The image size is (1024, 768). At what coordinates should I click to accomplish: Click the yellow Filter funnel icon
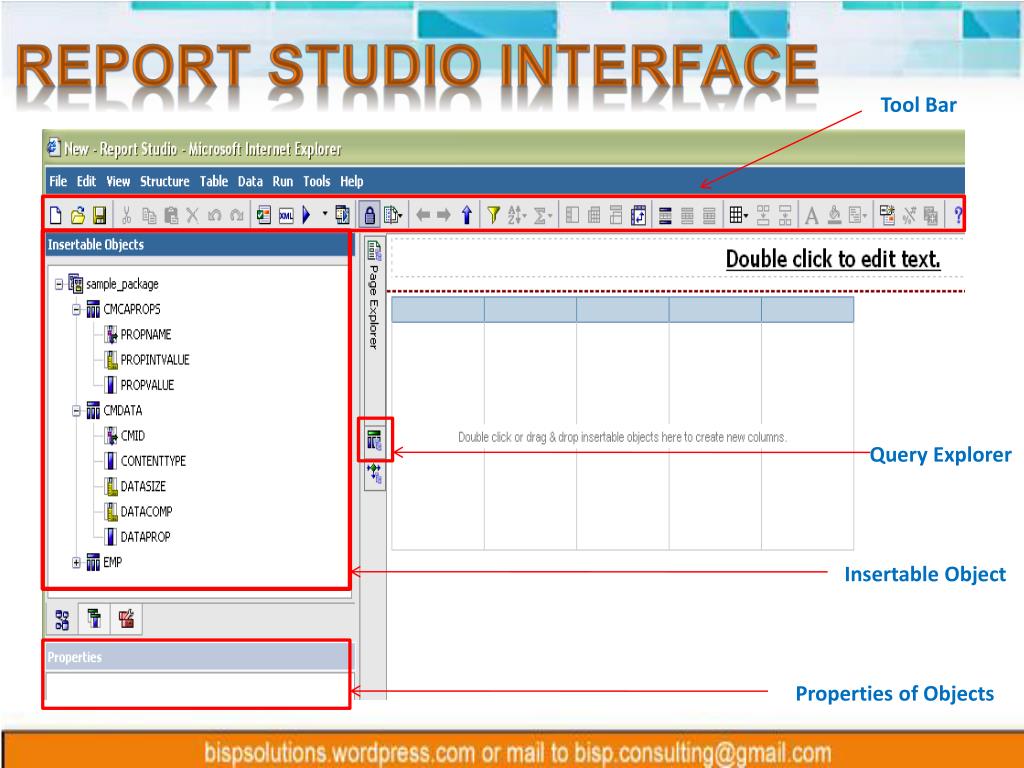494,214
